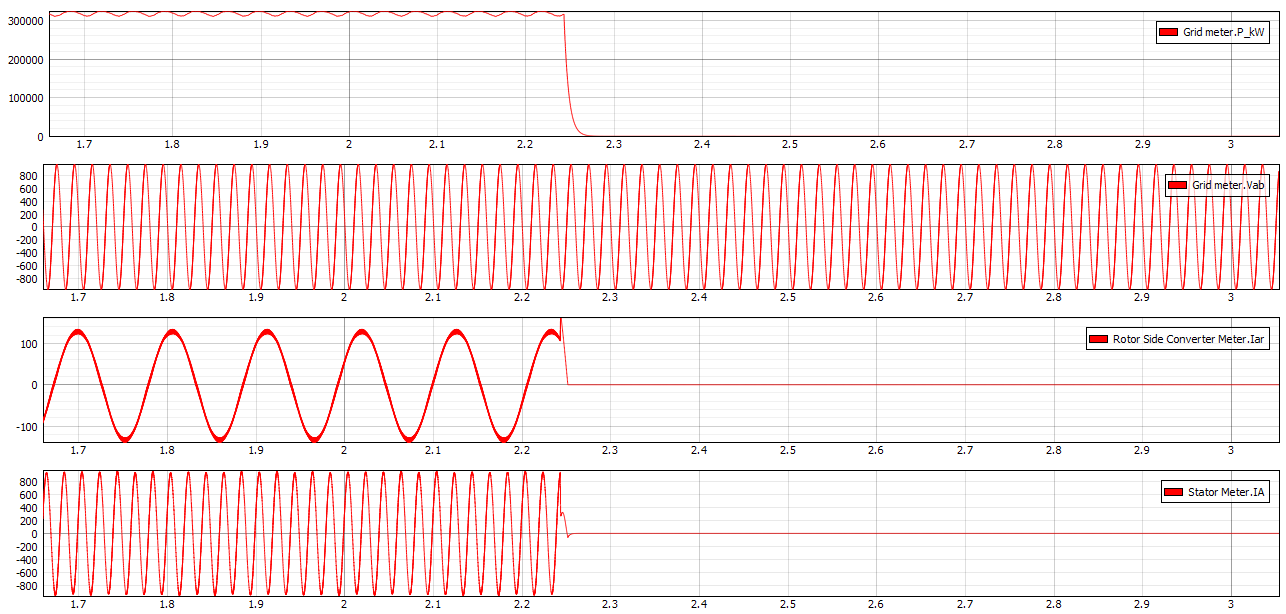This screenshot has width=1286, height=614.
Task: Click the red swatch beside Grid meter.Vab
Action: click(x=1177, y=185)
